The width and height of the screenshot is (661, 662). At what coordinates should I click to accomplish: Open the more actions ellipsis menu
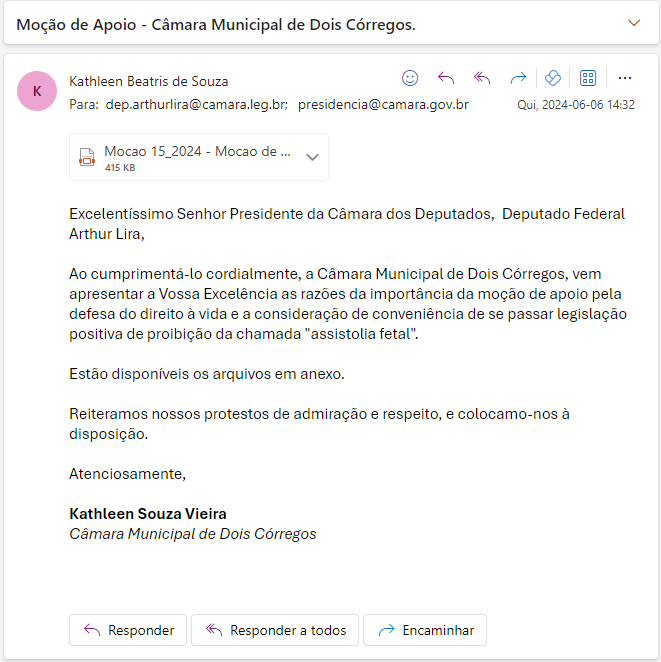coord(625,78)
